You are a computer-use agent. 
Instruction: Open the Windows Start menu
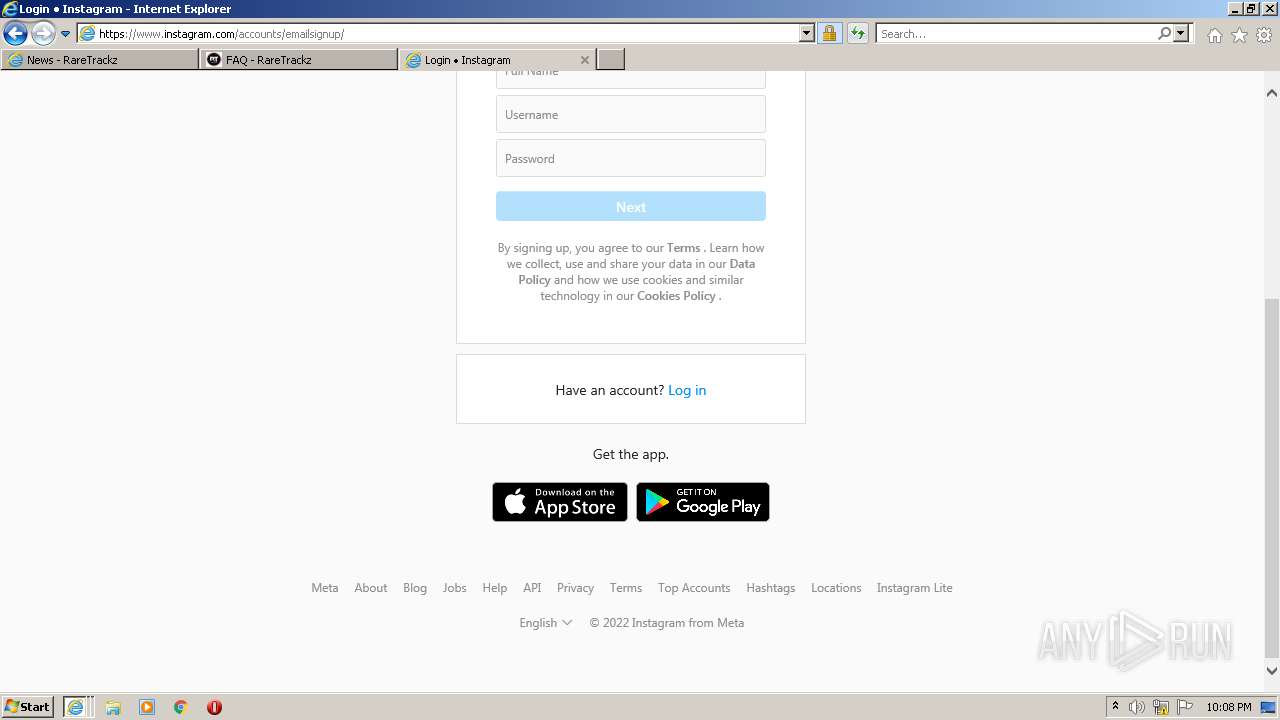(28, 707)
